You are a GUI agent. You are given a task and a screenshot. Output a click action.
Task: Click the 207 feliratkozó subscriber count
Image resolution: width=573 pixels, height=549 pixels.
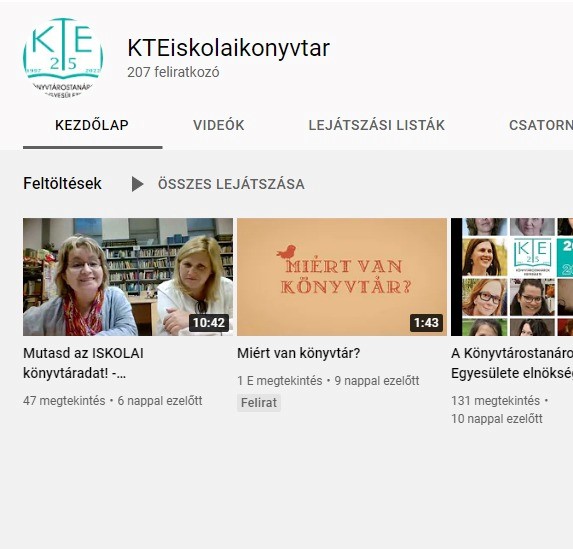(173, 72)
